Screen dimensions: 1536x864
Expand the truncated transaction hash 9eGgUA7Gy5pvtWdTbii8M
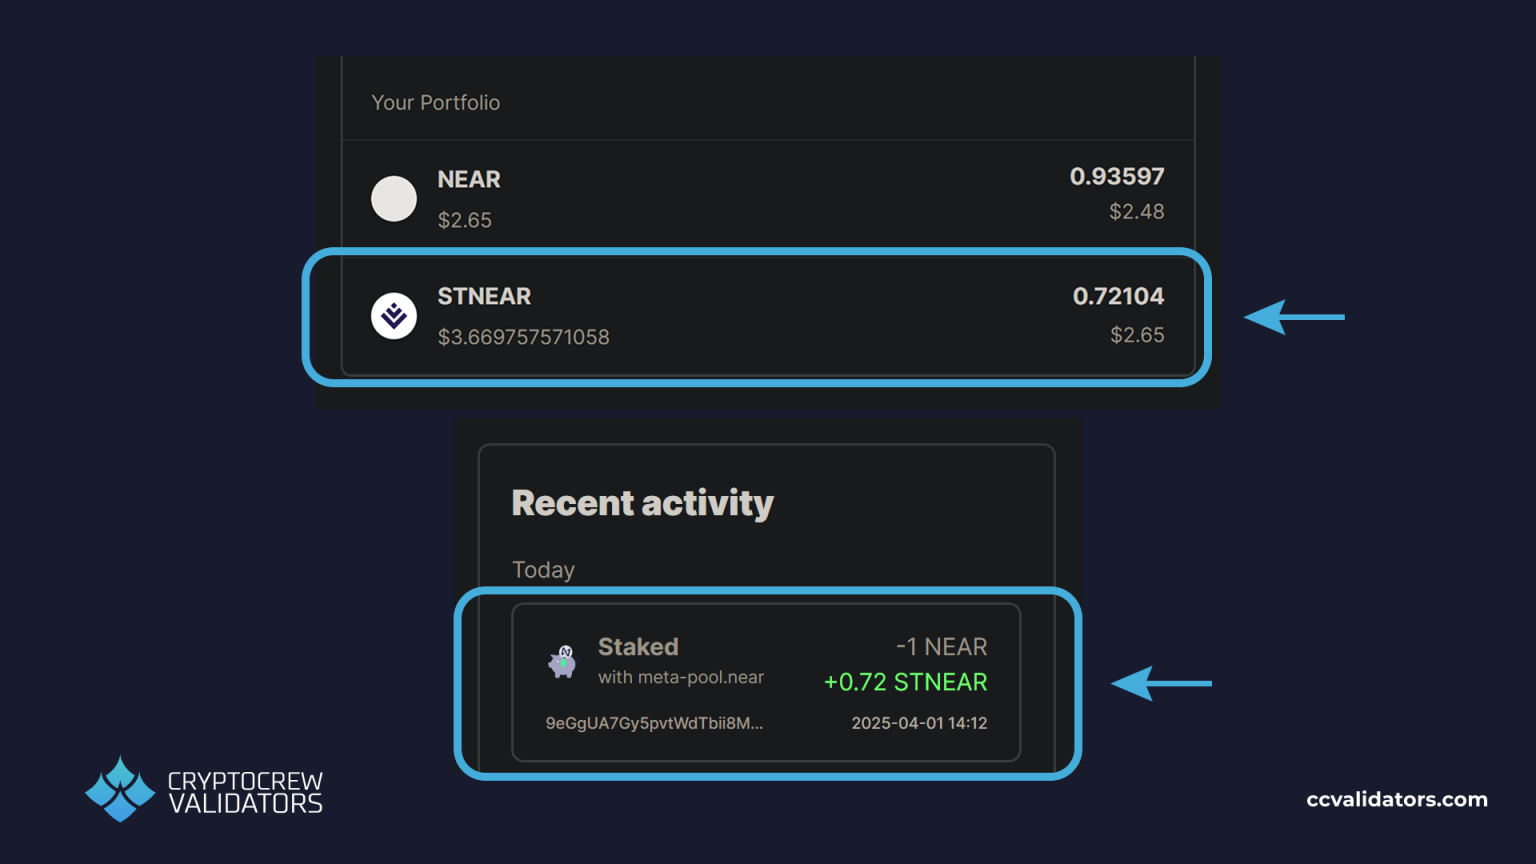(654, 722)
